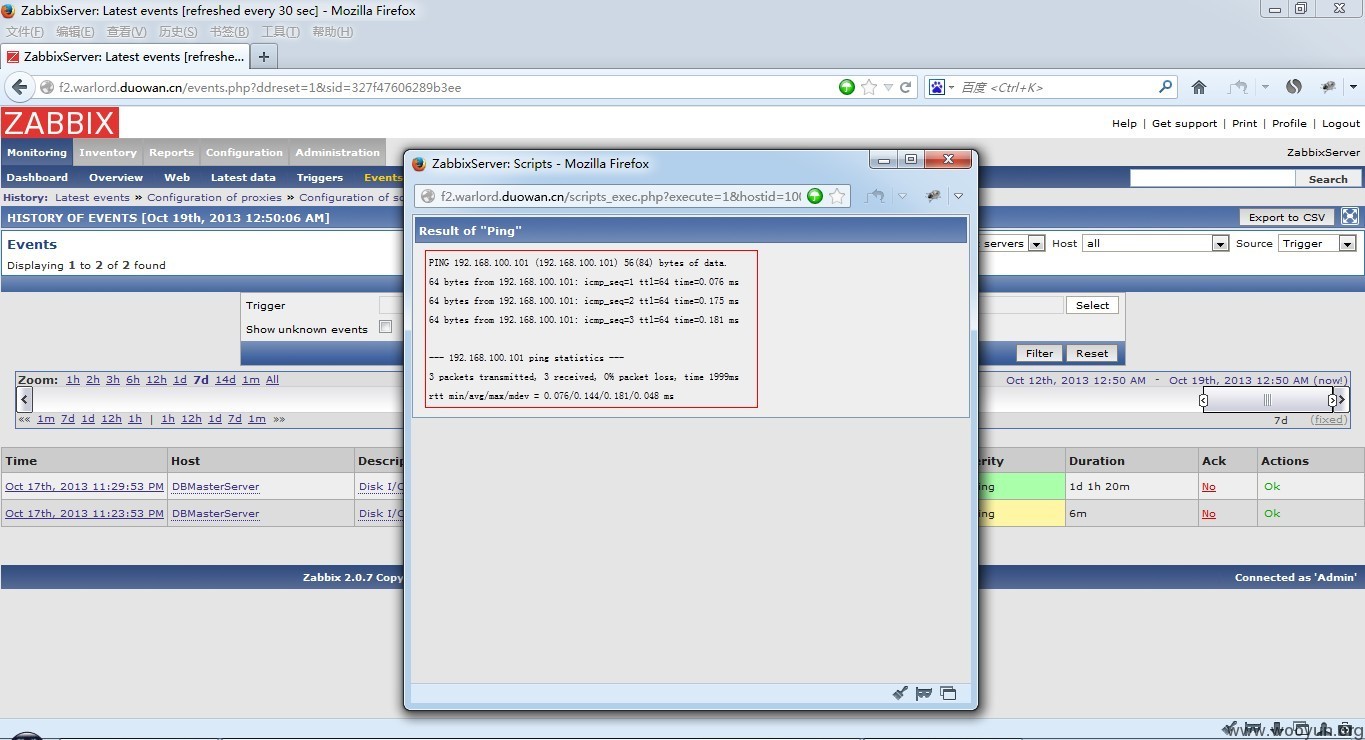
Task: Click Zabbix search input field
Action: point(1212,178)
